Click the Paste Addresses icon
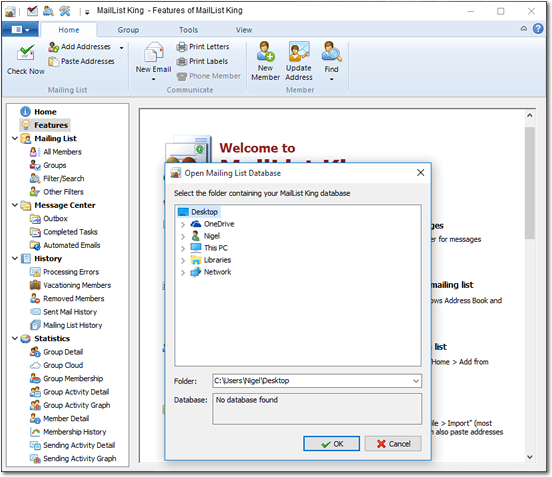 [x=53, y=61]
